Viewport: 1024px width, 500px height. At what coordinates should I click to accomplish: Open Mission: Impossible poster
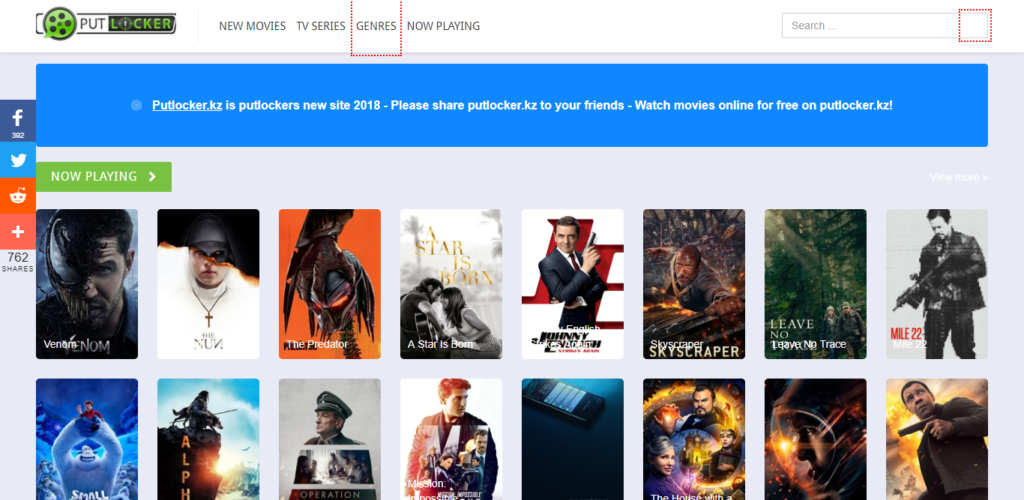(451, 439)
